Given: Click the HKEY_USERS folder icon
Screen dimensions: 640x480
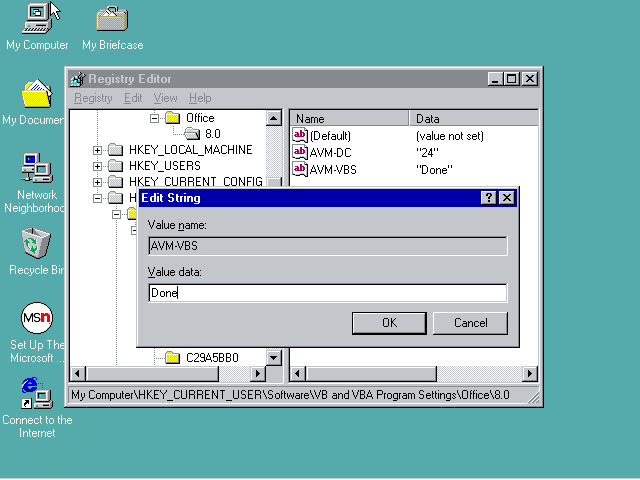Looking at the screenshot, I should [116, 166].
